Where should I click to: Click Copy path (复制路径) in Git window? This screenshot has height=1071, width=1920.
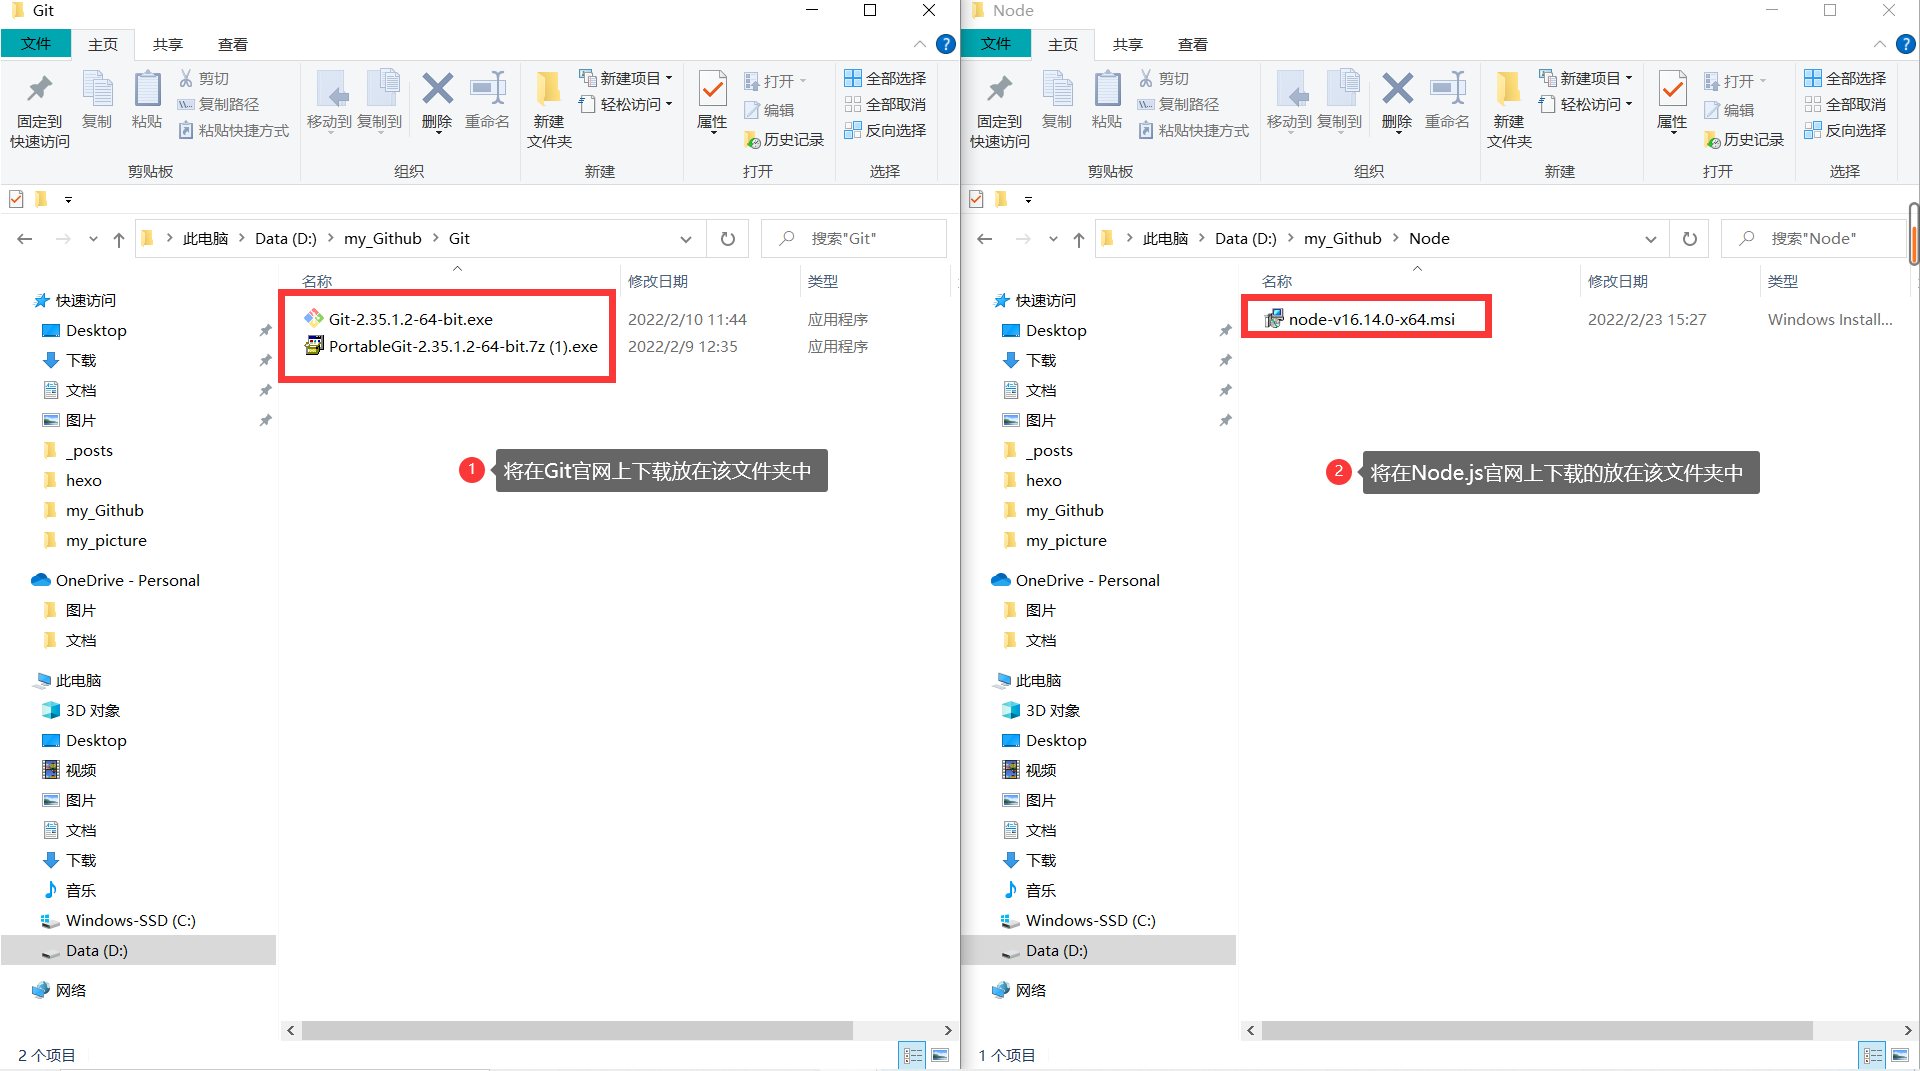click(x=219, y=104)
